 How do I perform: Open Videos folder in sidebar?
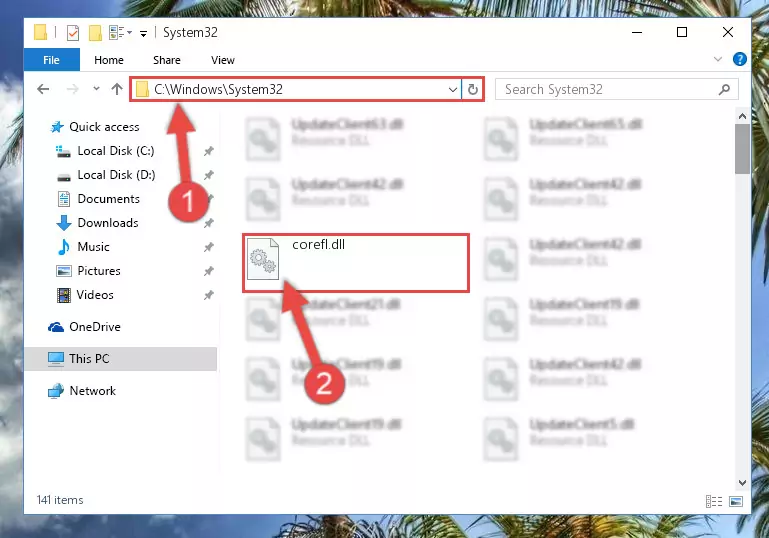click(95, 295)
